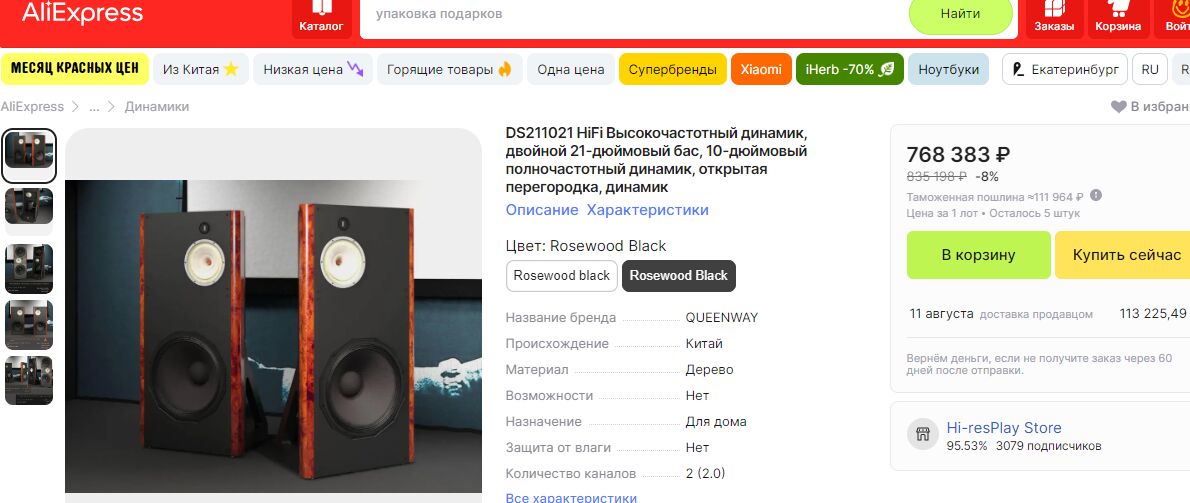Open the Характеристики tab link
Screen dimensions: 1190x503
pos(647,209)
